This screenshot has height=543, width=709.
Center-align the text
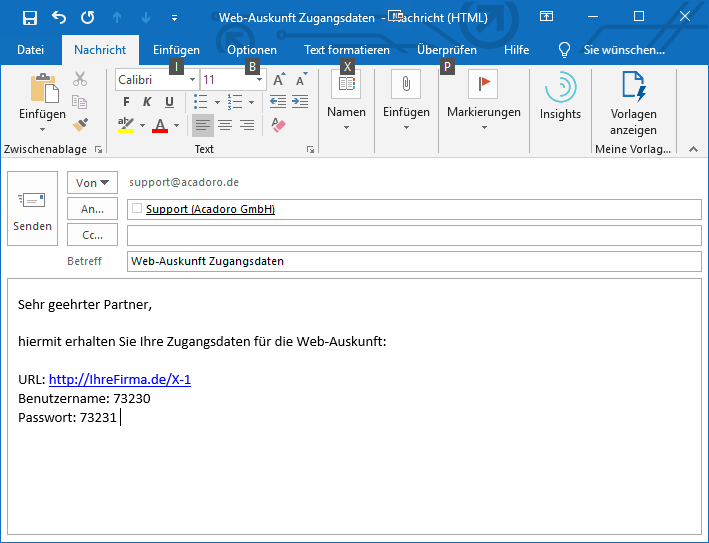coord(225,125)
